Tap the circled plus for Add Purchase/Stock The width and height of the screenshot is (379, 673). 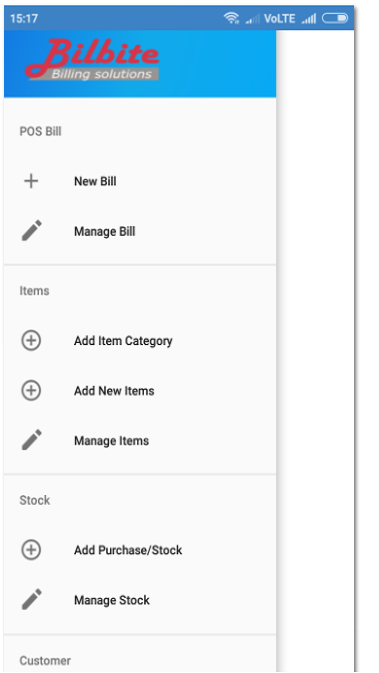[31, 550]
